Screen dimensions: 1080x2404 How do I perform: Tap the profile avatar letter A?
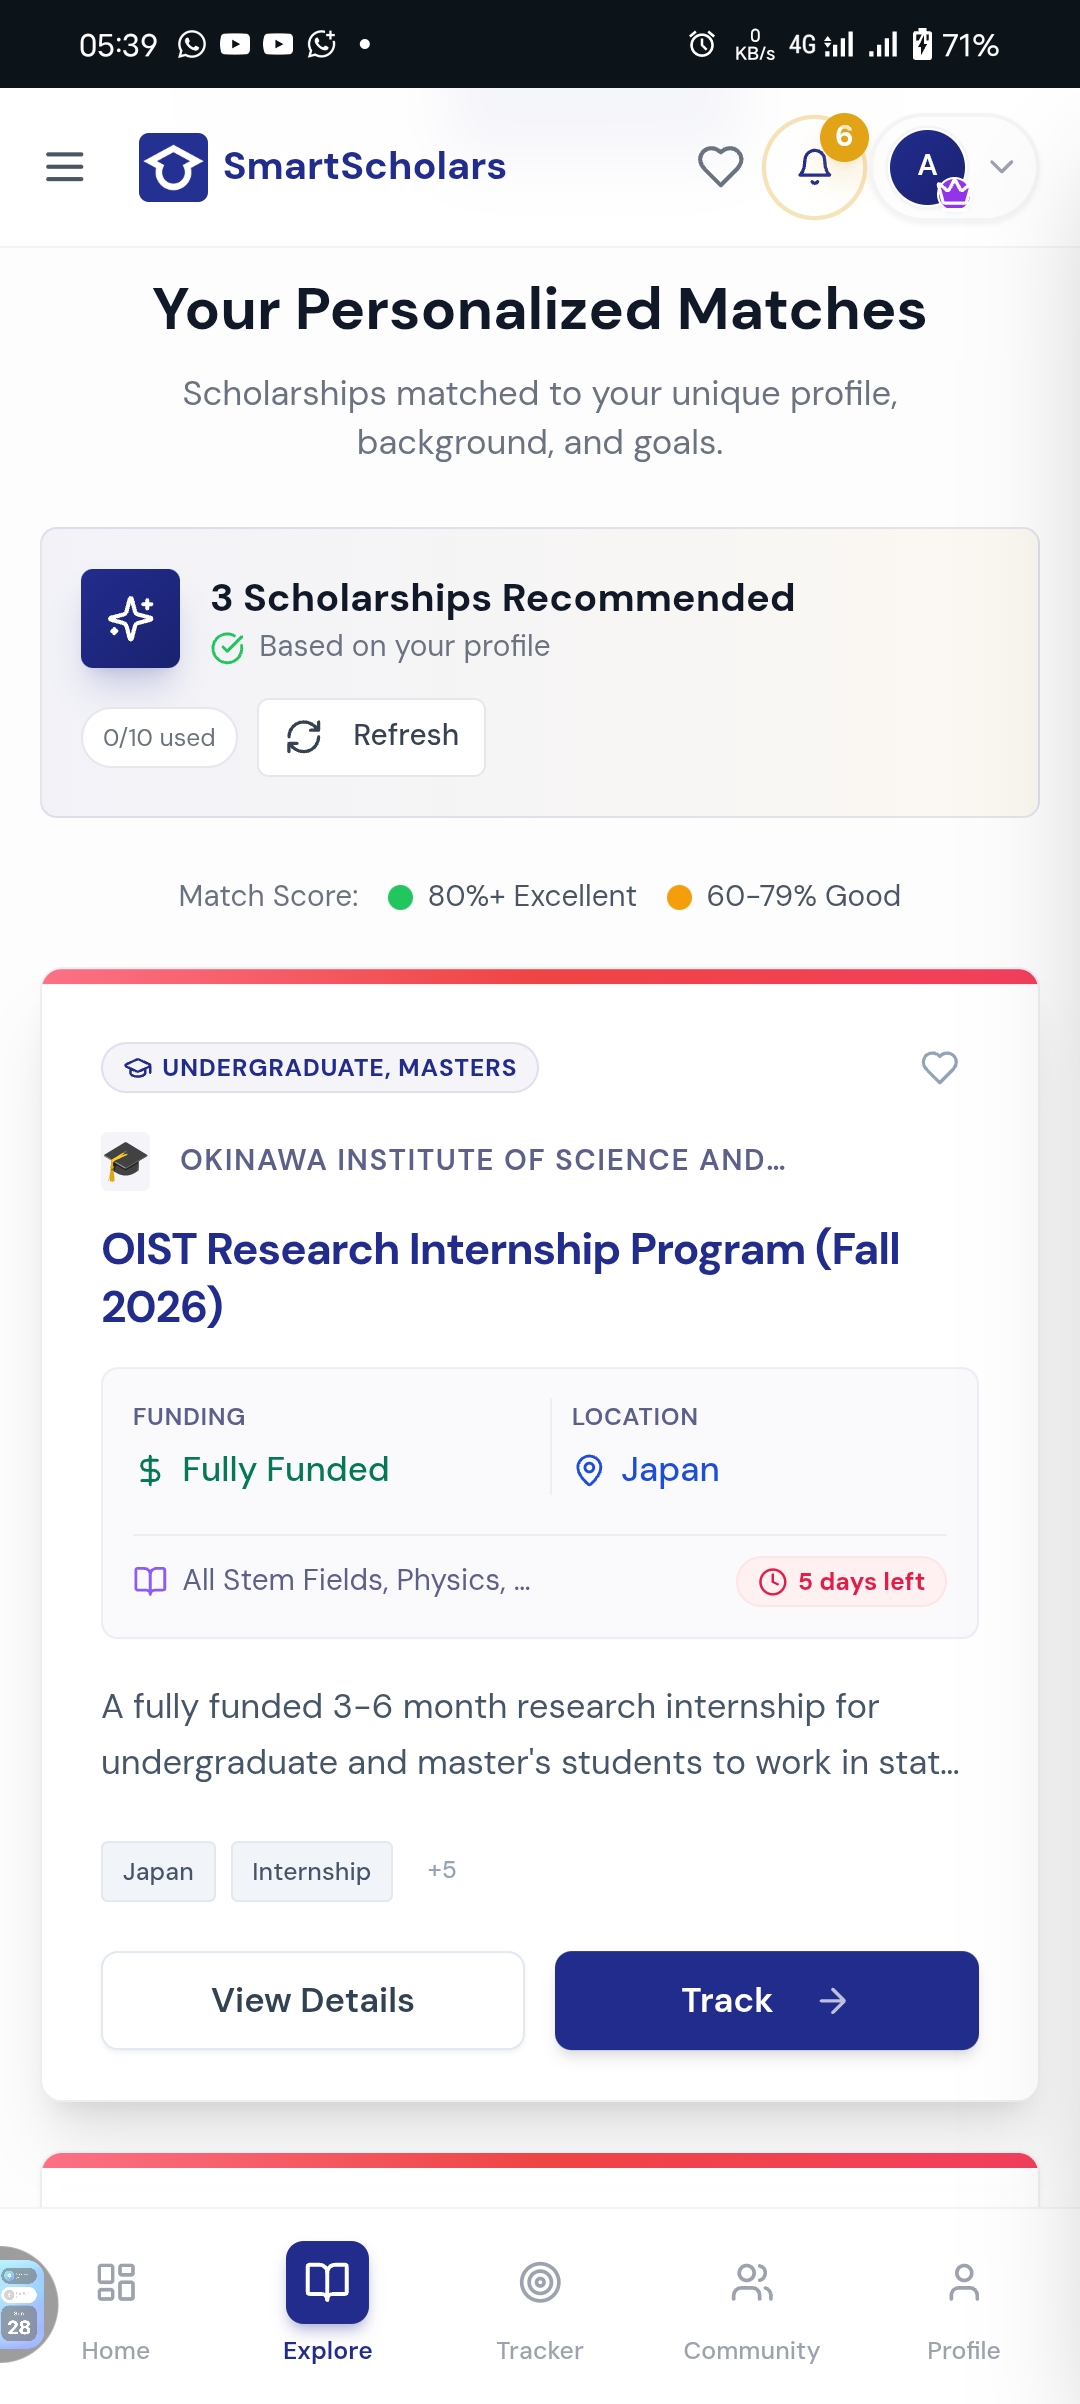pos(928,167)
